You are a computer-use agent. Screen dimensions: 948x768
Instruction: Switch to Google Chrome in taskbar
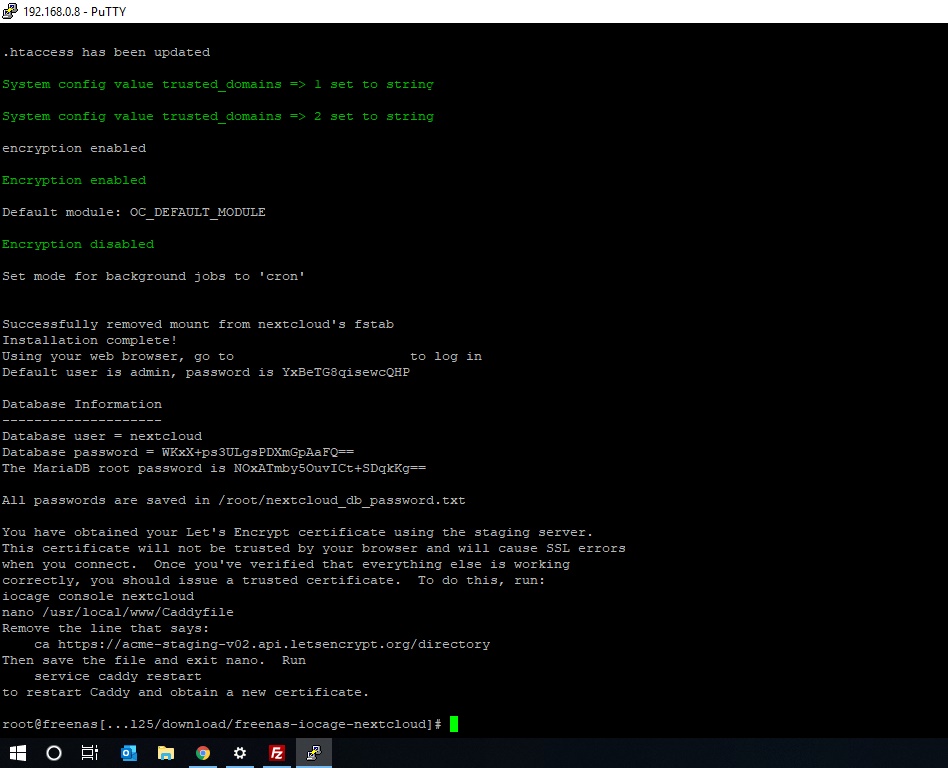click(203, 753)
